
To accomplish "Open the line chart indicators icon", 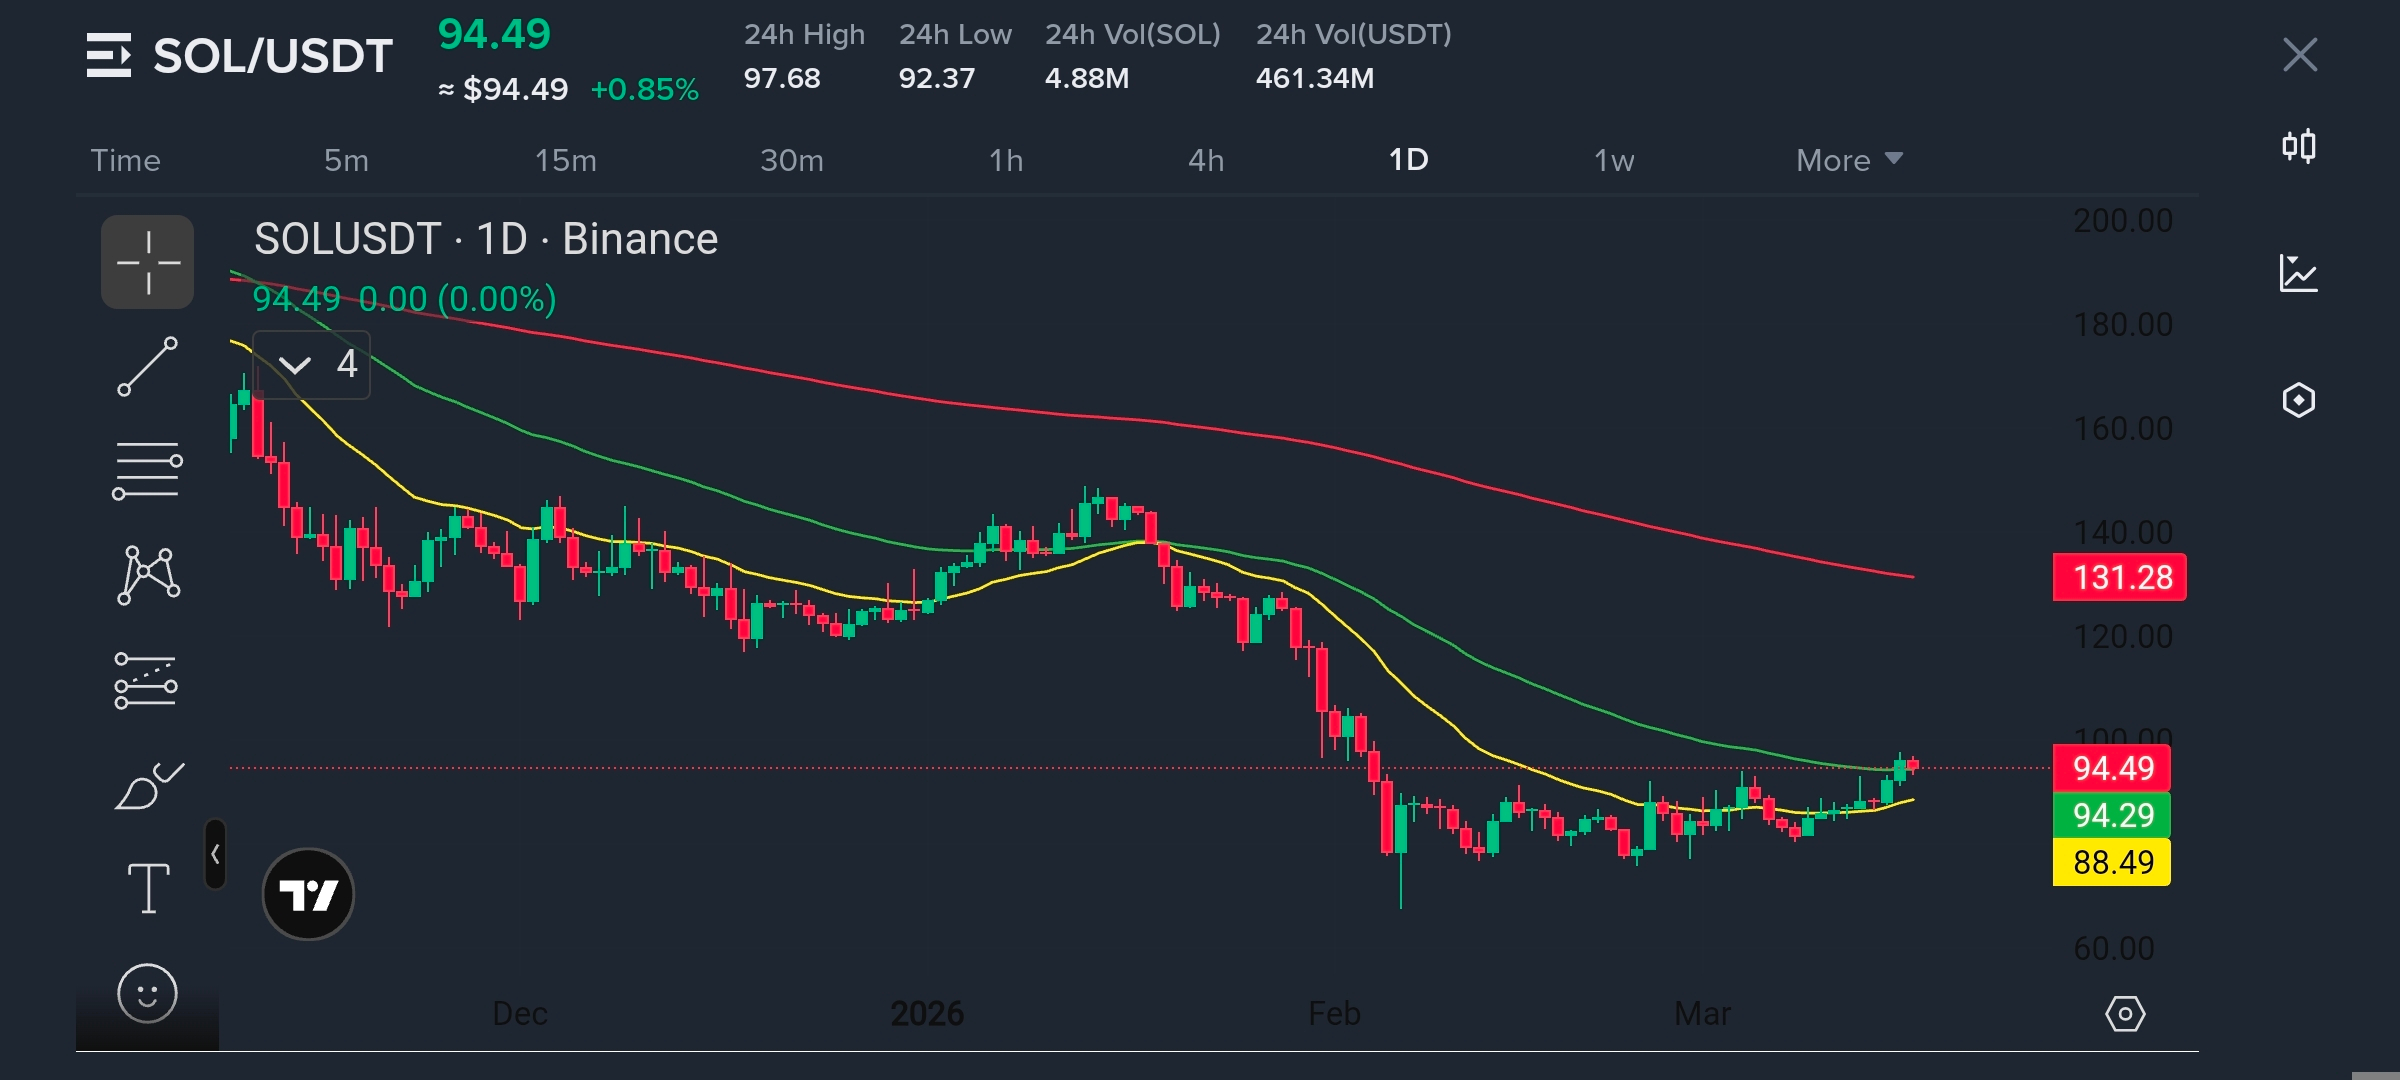I will click(2299, 273).
